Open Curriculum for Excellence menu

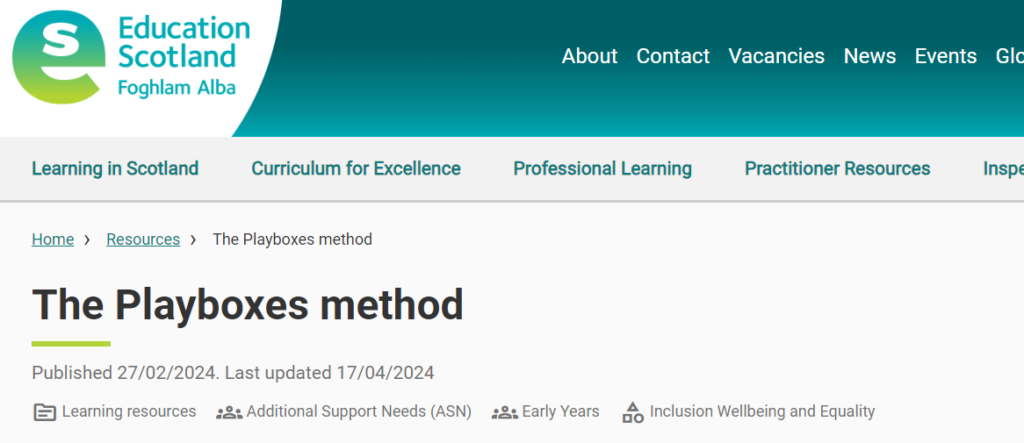(356, 169)
